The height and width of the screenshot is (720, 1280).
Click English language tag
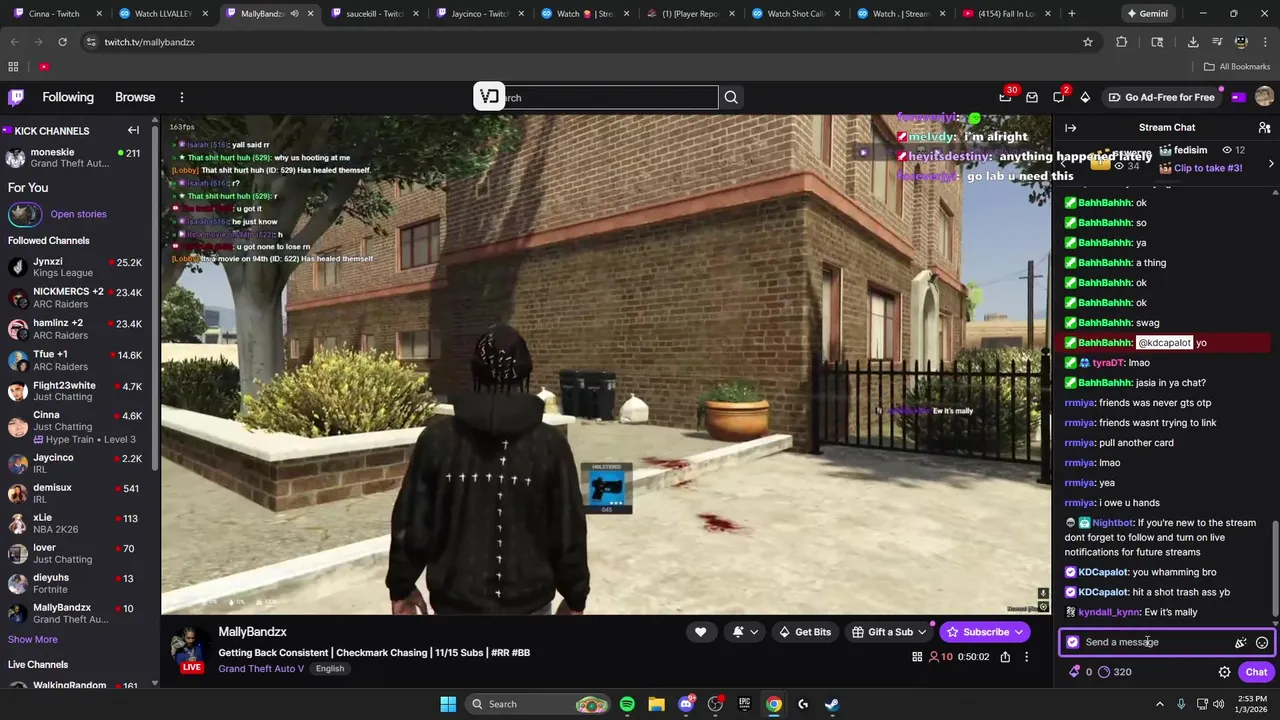pos(330,668)
